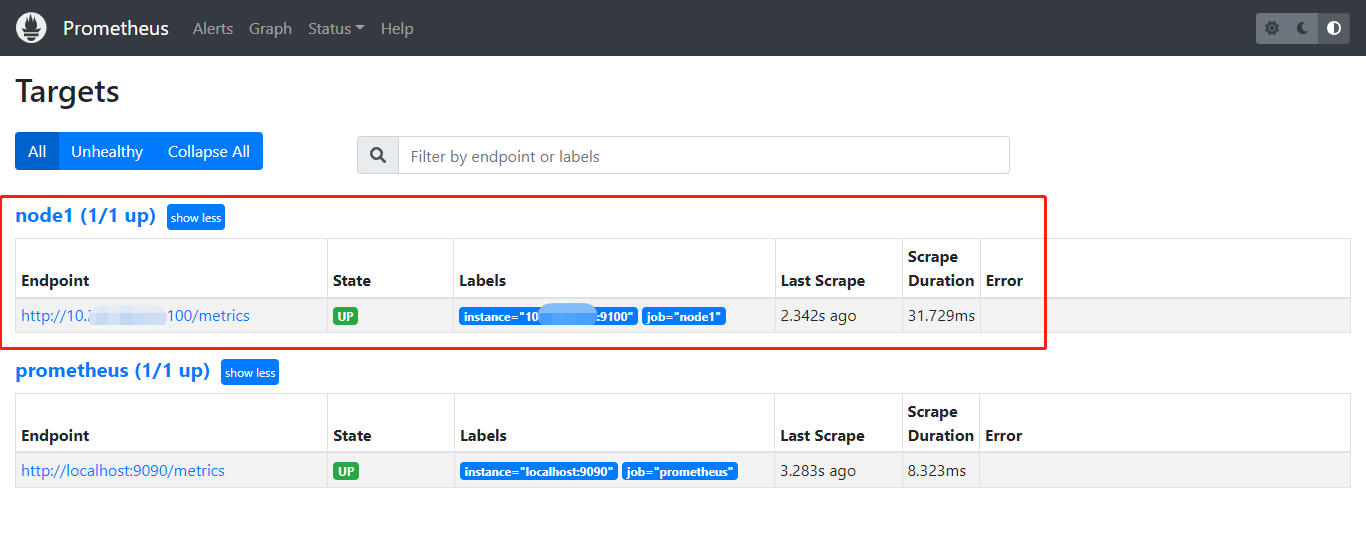Open the Help menu item
This screenshot has width=1366, height=546.
397,28
